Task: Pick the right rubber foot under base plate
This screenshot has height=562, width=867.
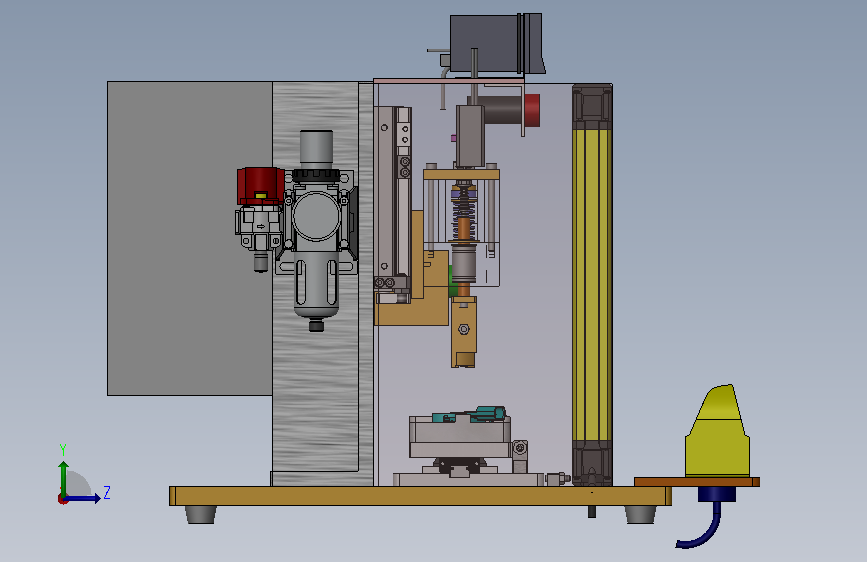Action: point(640,514)
